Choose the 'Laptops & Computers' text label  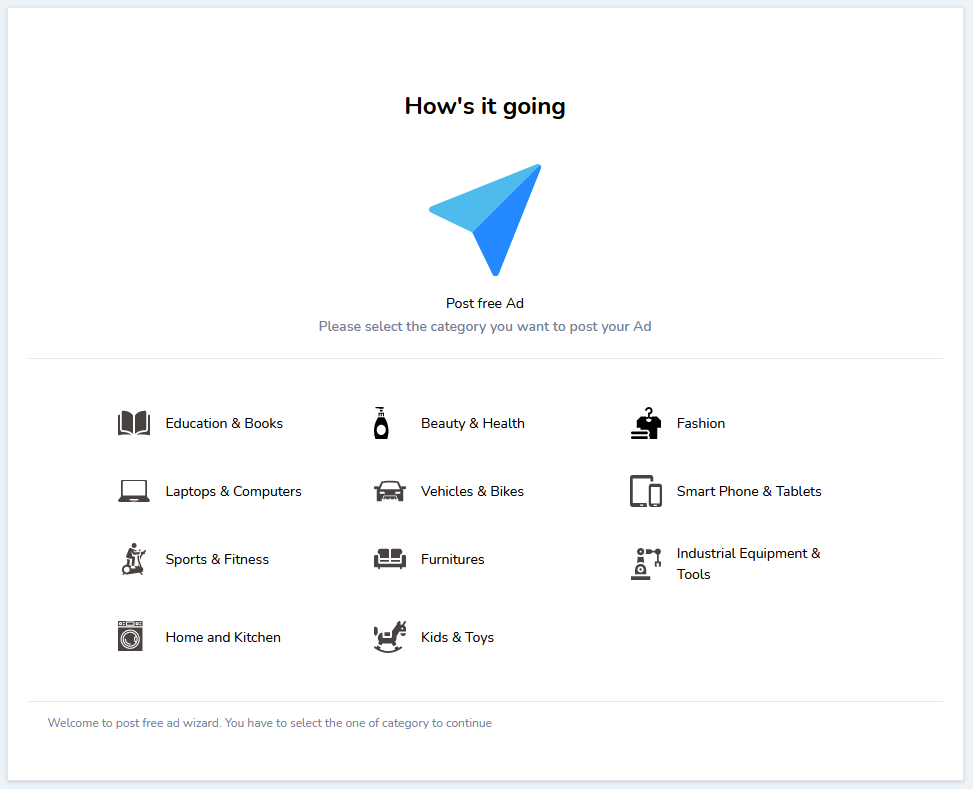tap(233, 491)
